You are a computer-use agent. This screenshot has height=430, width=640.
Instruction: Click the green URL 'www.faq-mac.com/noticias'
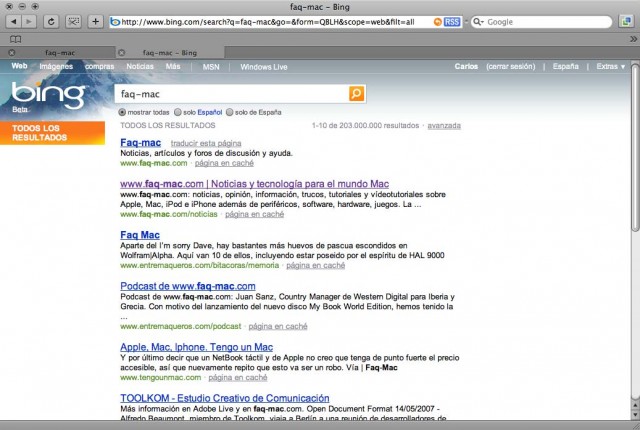[169, 214]
